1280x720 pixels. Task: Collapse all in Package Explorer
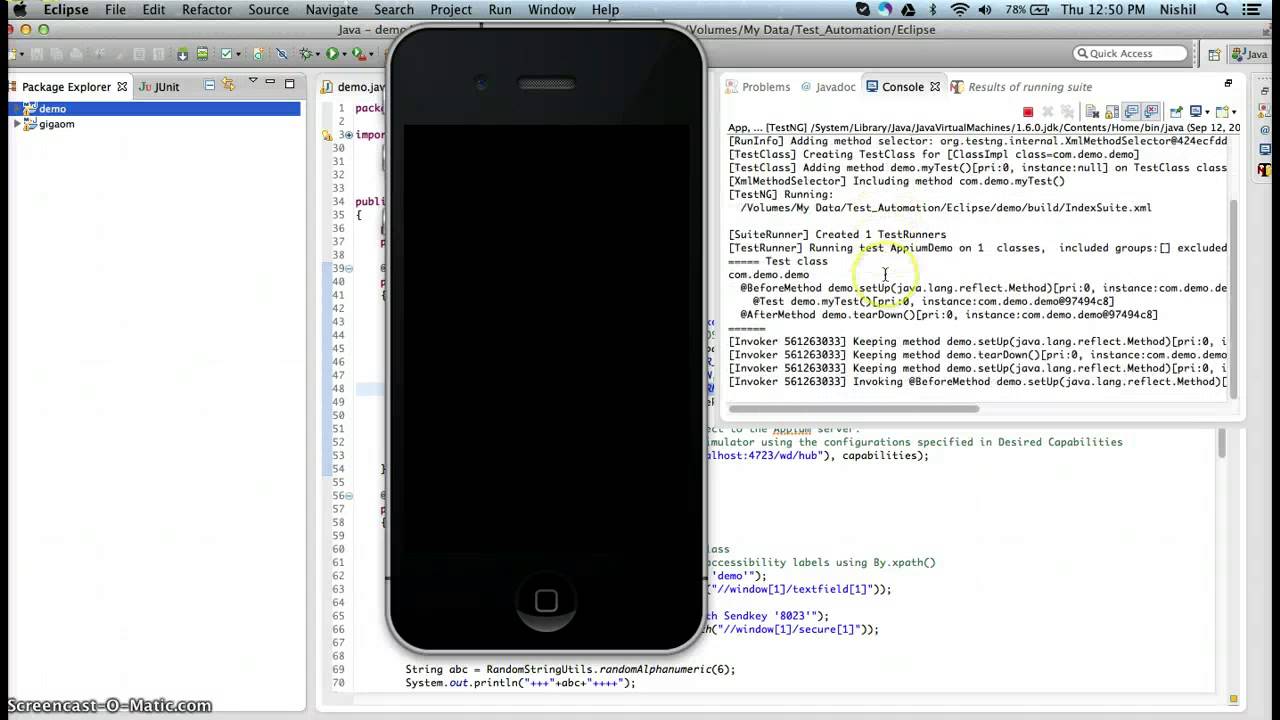(210, 85)
